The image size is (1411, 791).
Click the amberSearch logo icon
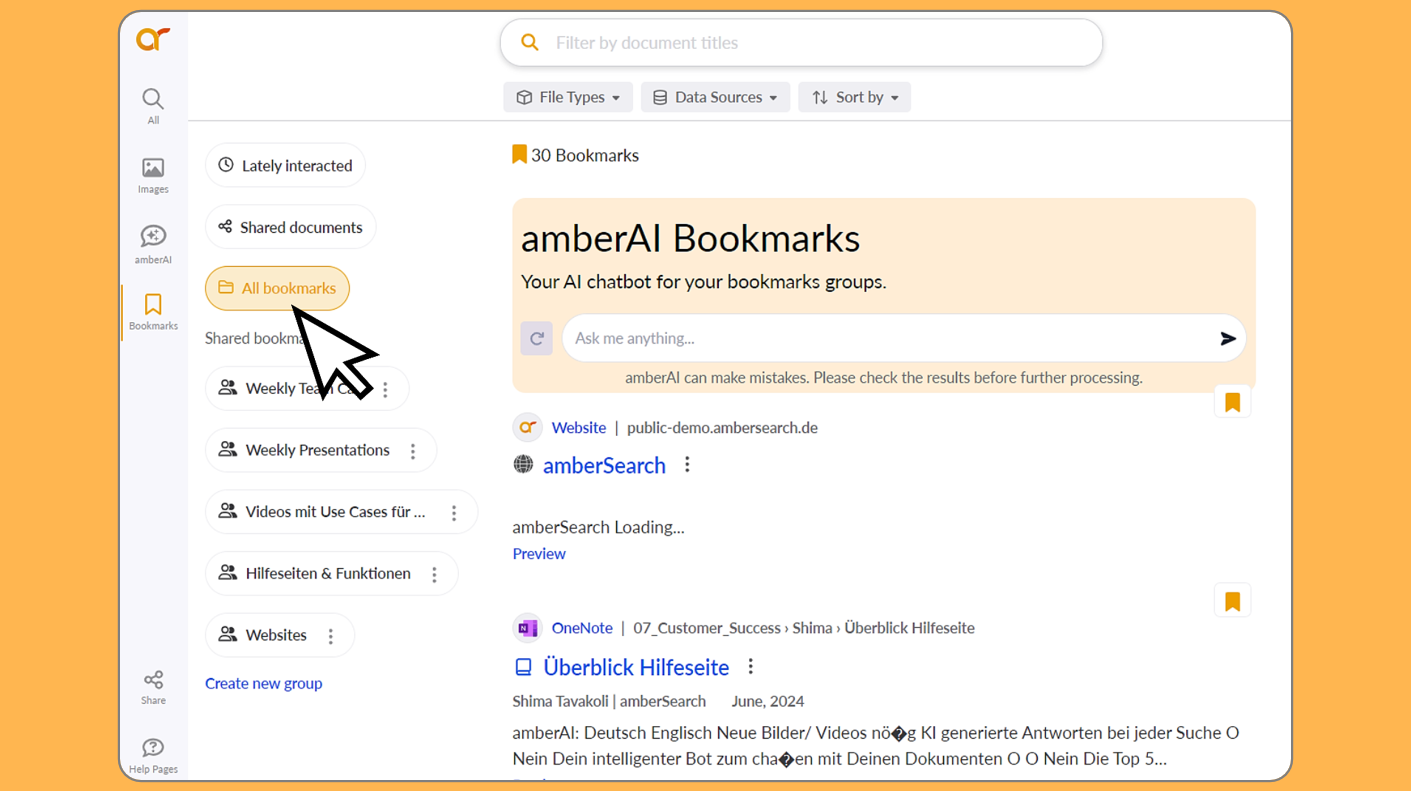tap(153, 39)
